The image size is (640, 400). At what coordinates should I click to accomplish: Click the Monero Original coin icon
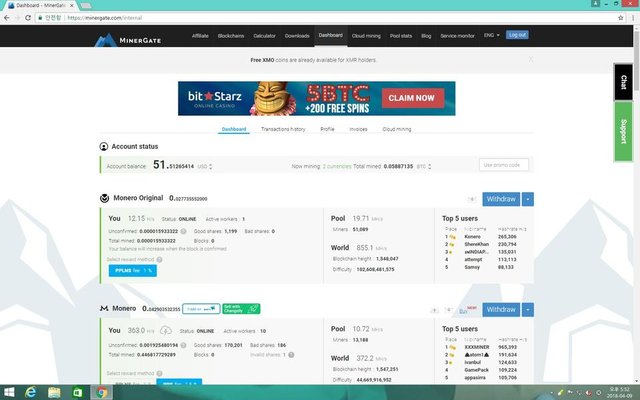pyautogui.click(x=104, y=198)
